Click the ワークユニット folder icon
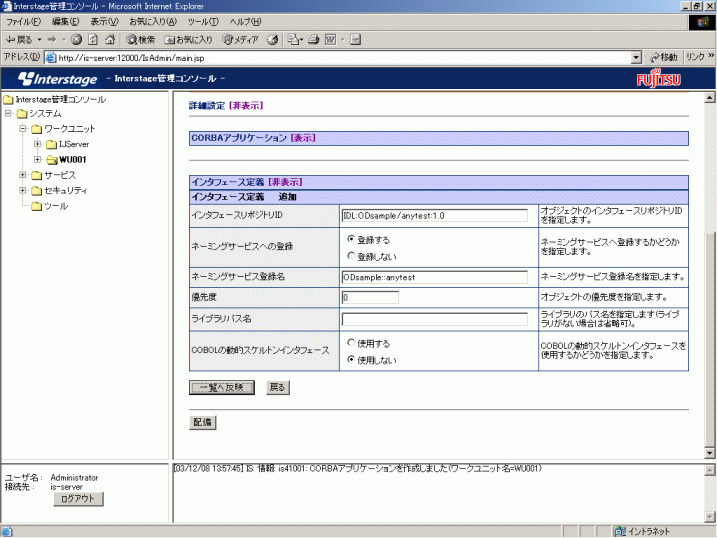Viewport: 717px width, 538px height. click(37, 129)
